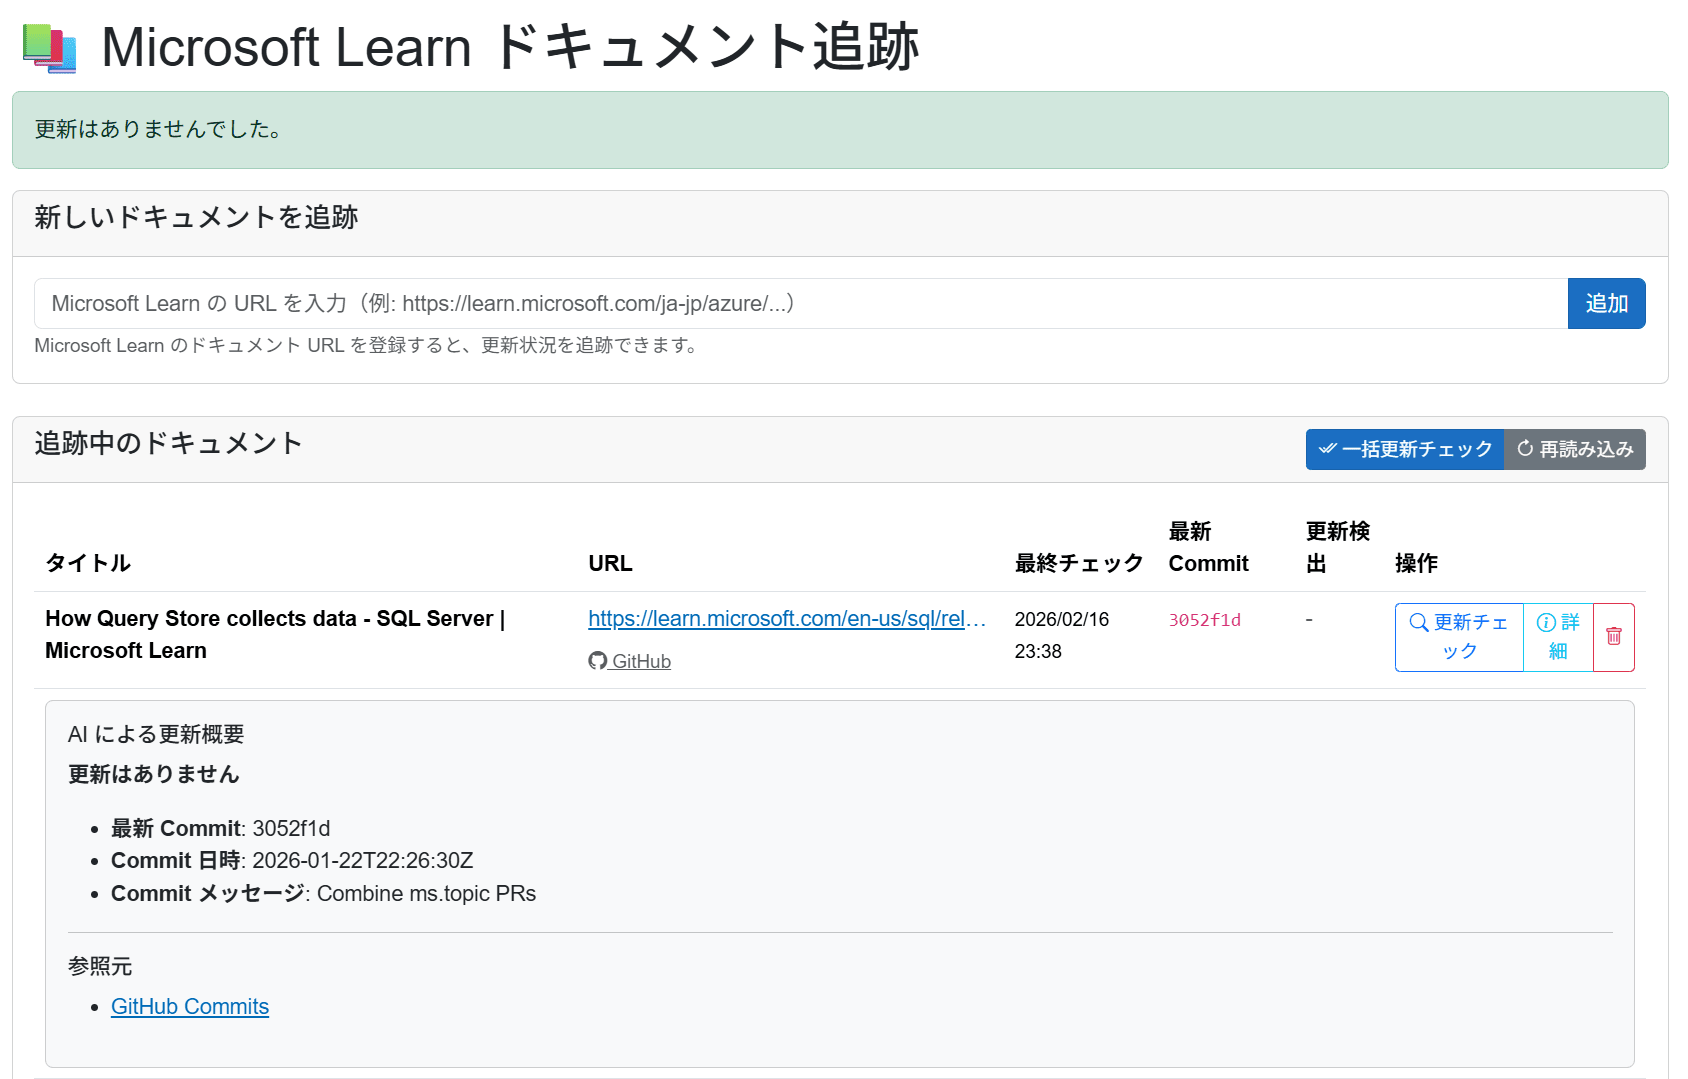Click the 更新チェック search button
The height and width of the screenshot is (1079, 1688).
(x=1459, y=637)
